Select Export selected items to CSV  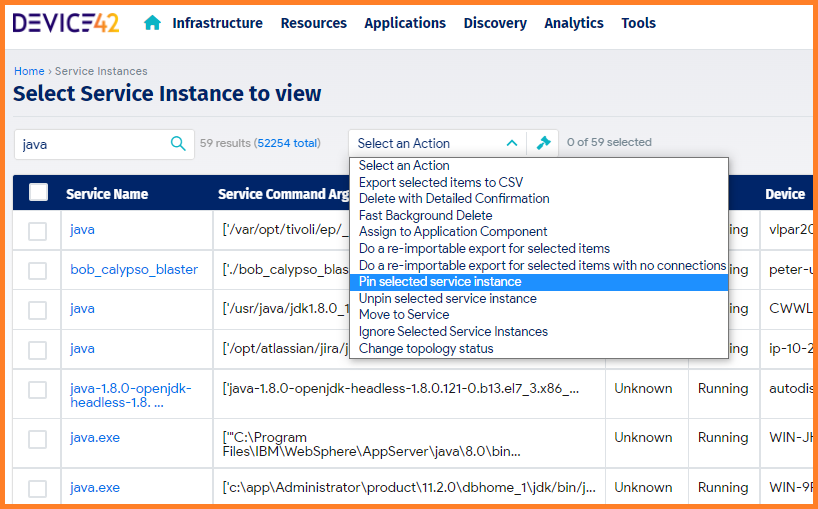440,182
